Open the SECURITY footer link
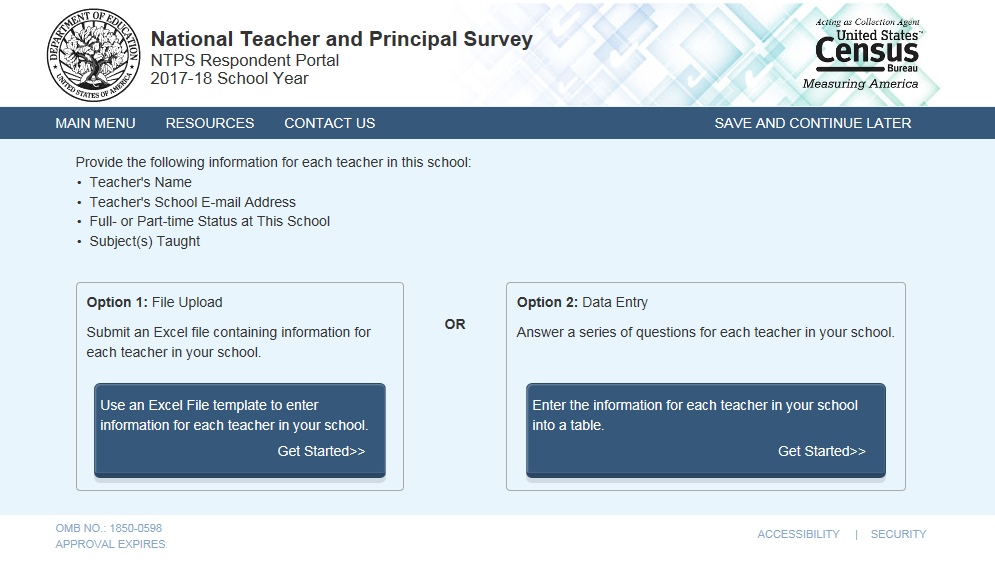The height and width of the screenshot is (573, 995). pos(898,534)
